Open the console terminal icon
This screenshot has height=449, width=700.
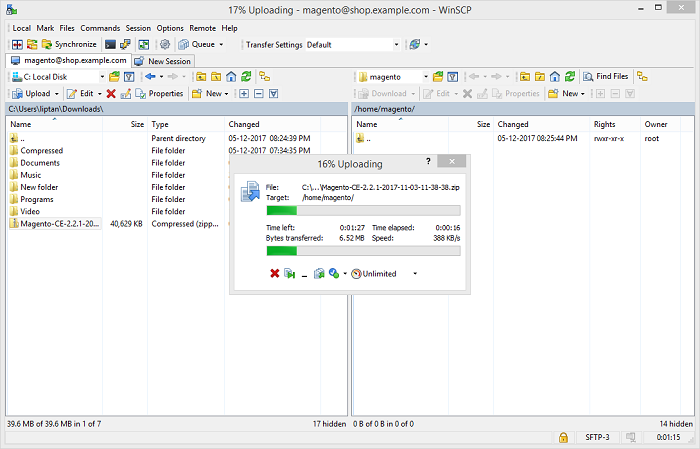[x=110, y=44]
